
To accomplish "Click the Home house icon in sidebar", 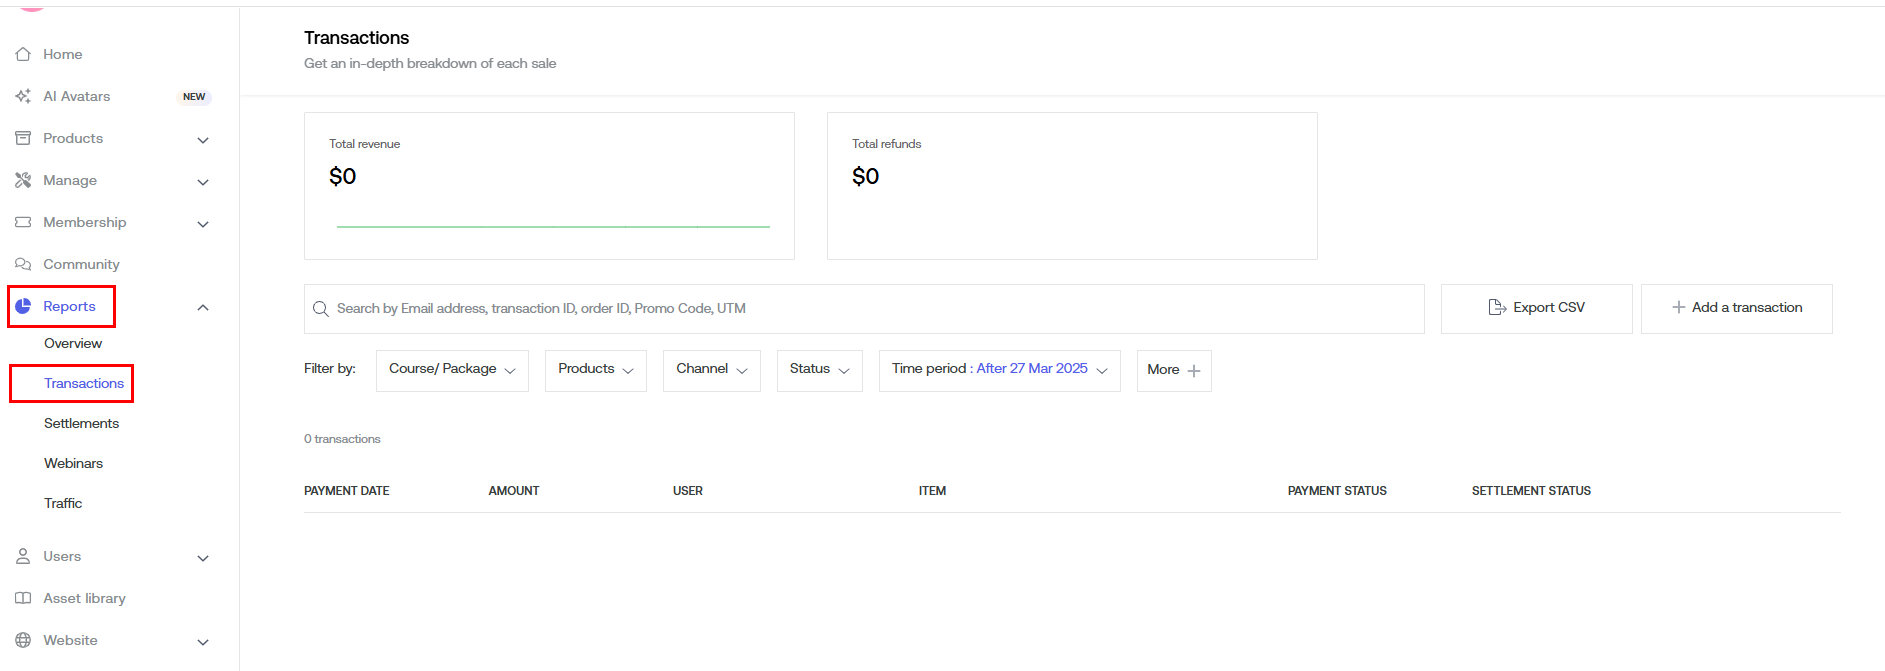I will [x=23, y=54].
